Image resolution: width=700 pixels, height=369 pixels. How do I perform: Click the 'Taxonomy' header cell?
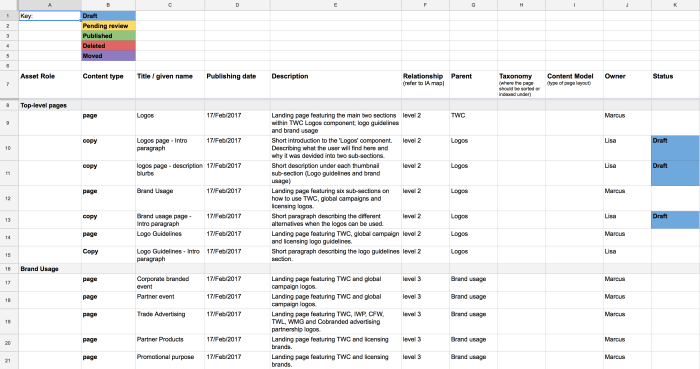pos(521,84)
